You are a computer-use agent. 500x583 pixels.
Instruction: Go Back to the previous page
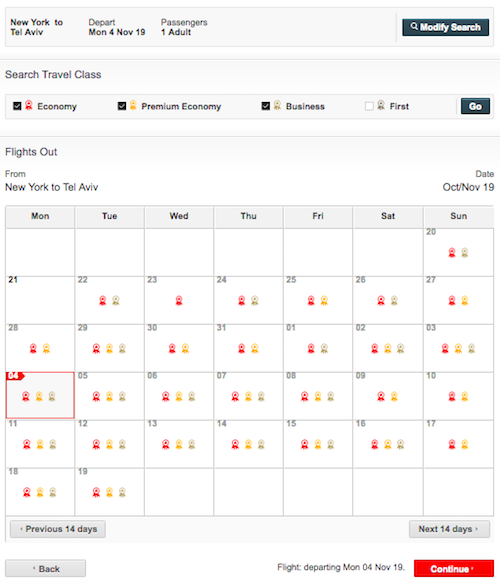tap(45, 568)
